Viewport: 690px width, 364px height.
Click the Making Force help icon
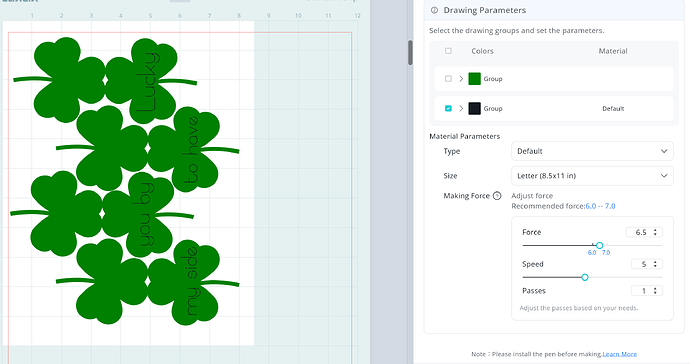tap(497, 196)
